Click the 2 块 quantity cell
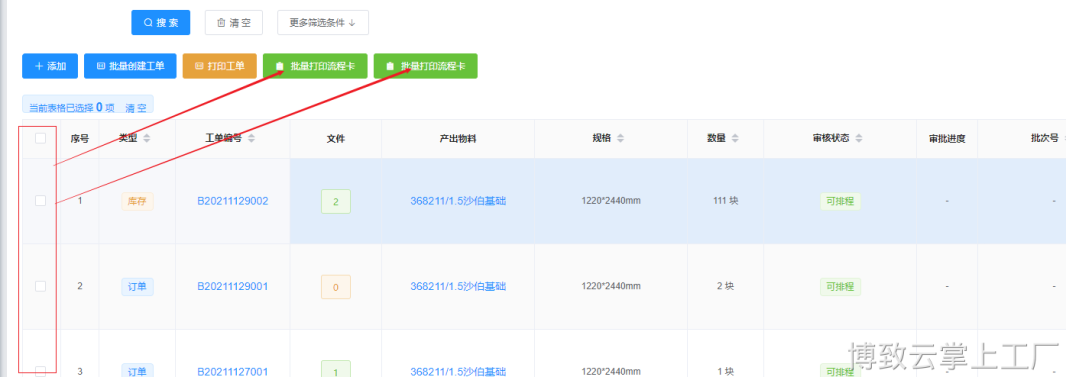Image resolution: width=1066 pixels, height=377 pixels. (725, 287)
